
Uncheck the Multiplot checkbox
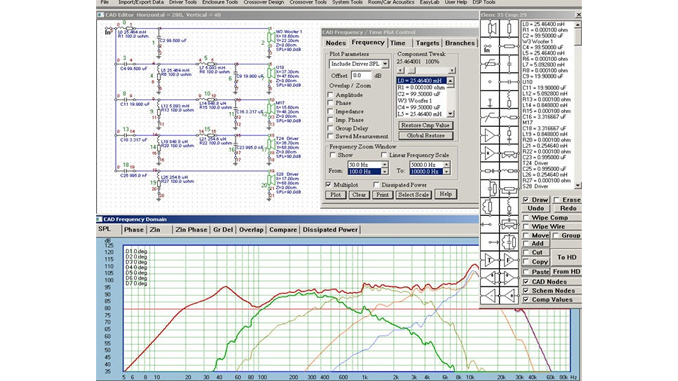329,185
